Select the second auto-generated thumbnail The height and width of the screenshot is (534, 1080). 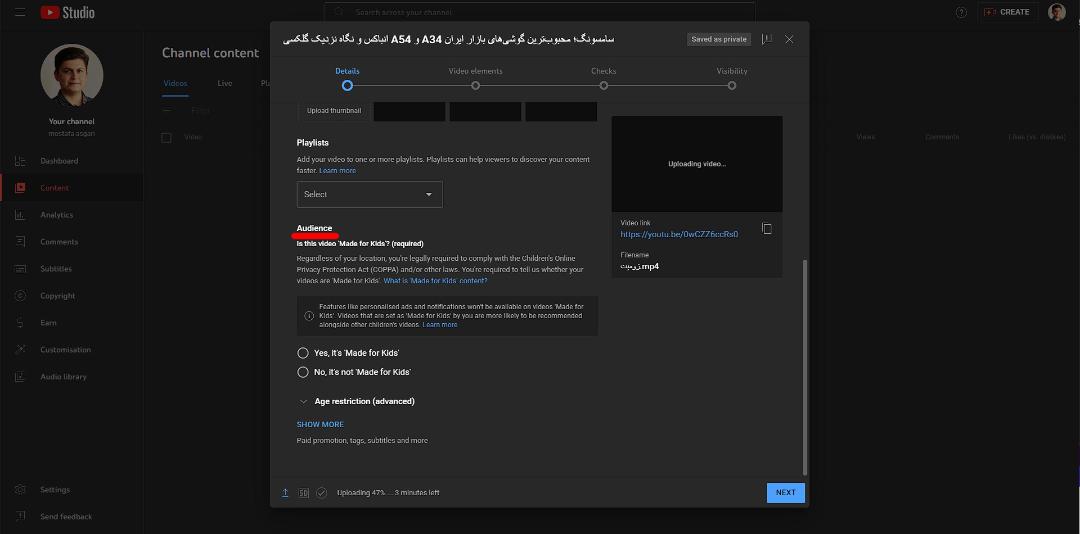[x=485, y=111]
